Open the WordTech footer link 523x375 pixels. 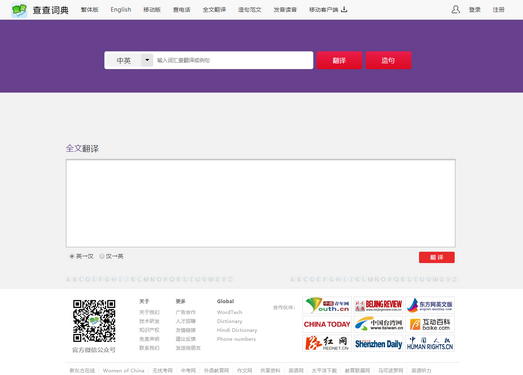229,312
